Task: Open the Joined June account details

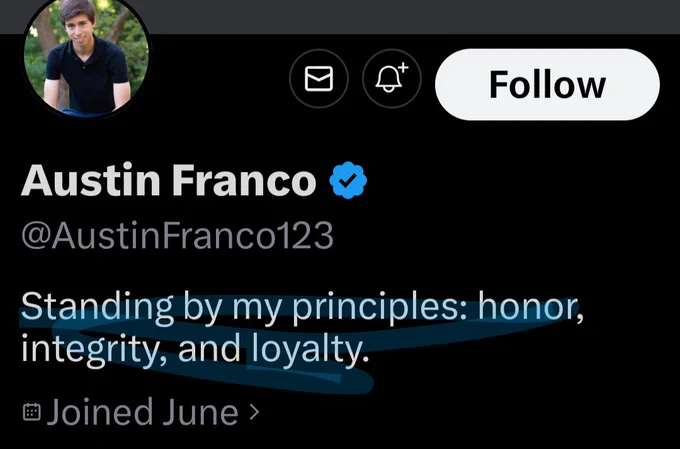Action: pos(141,412)
